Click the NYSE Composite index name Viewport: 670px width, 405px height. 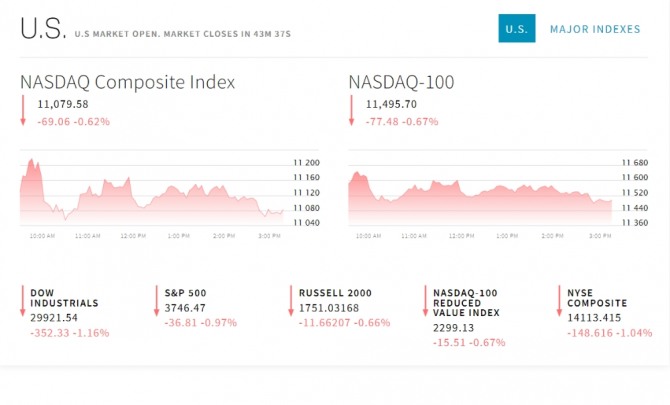click(597, 297)
